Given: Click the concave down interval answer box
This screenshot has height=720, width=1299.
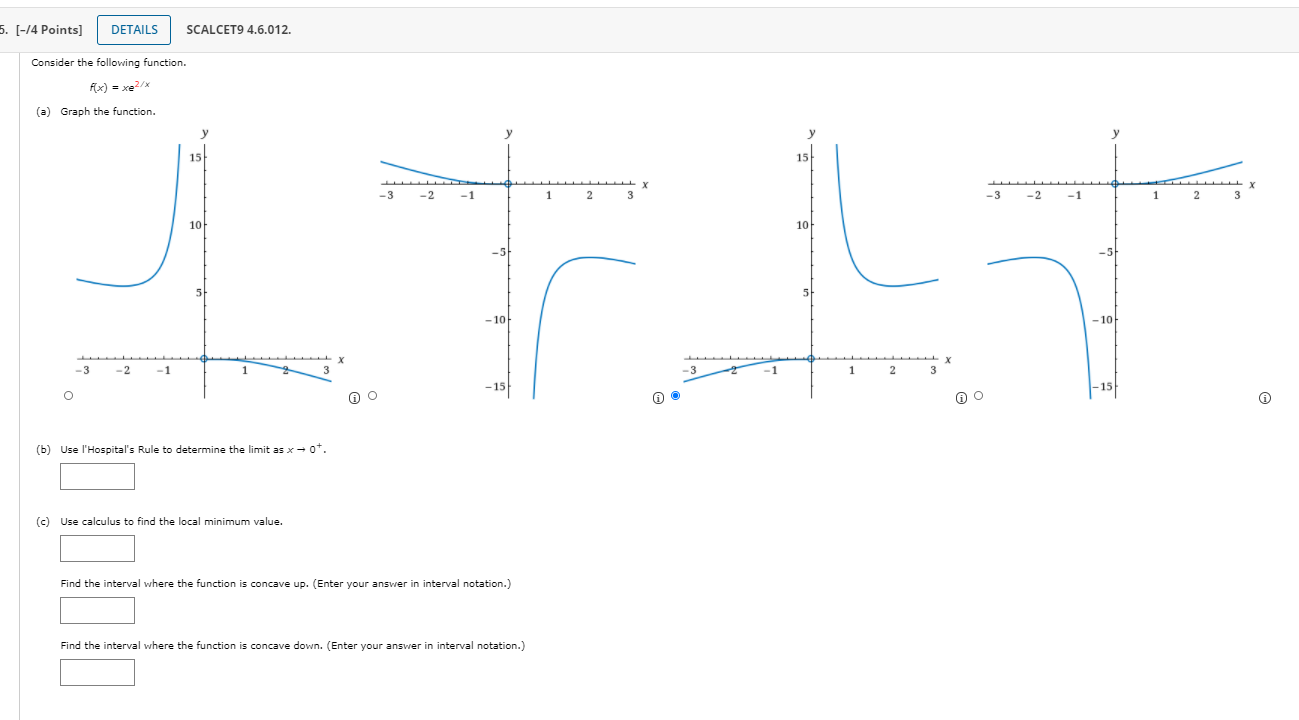Looking at the screenshot, I should (97, 672).
